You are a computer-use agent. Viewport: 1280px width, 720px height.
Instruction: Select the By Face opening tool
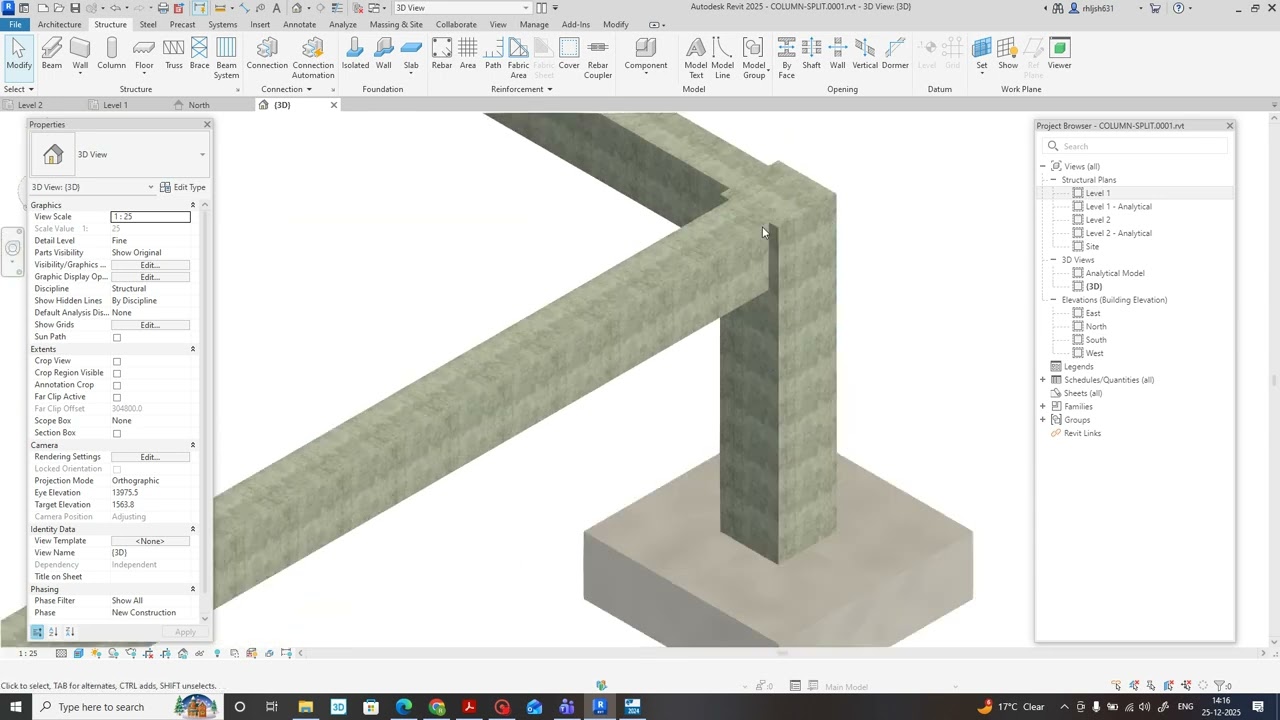click(x=787, y=58)
